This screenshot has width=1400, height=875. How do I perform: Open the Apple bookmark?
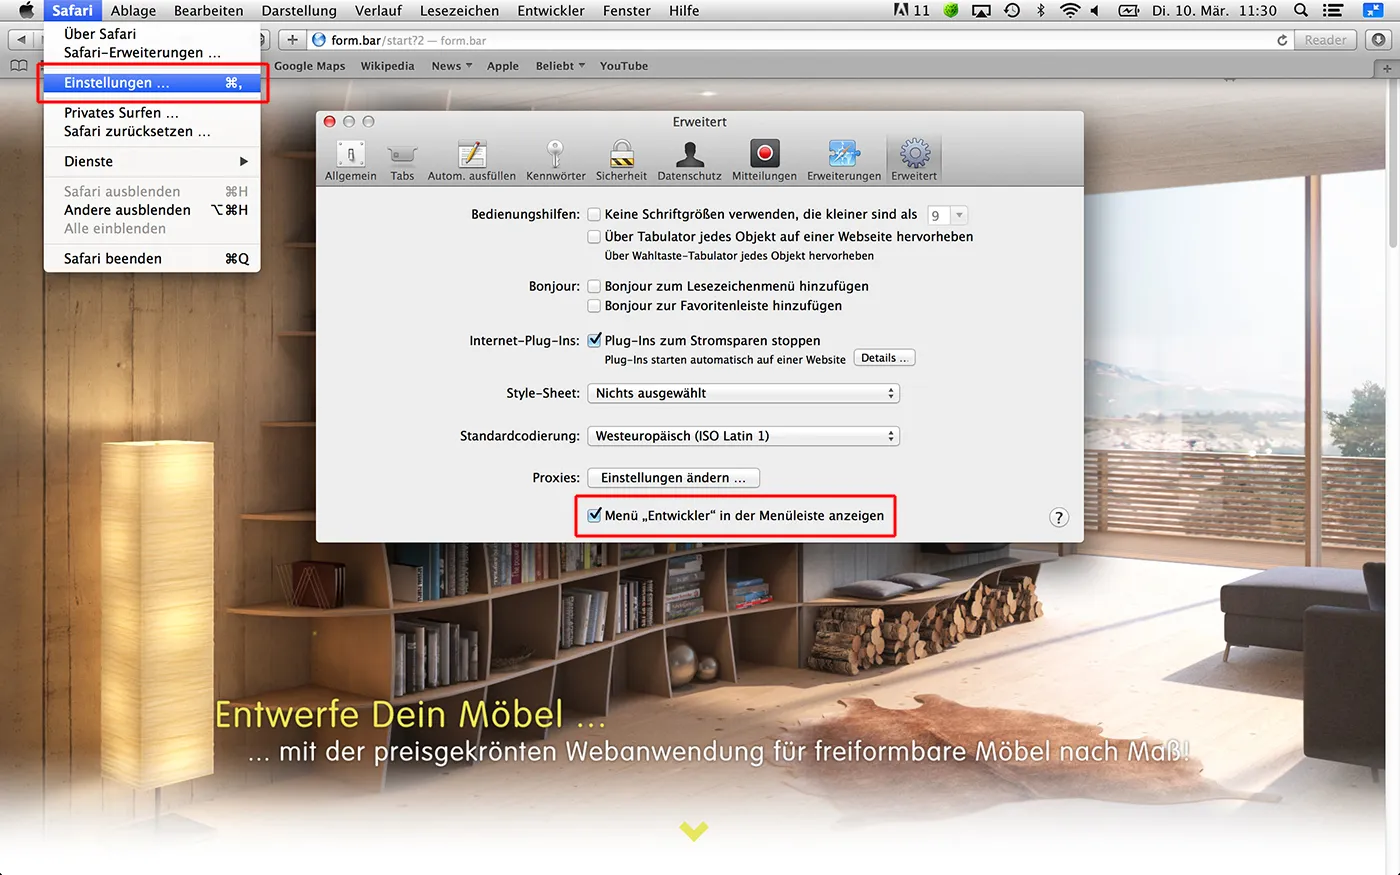click(x=503, y=66)
